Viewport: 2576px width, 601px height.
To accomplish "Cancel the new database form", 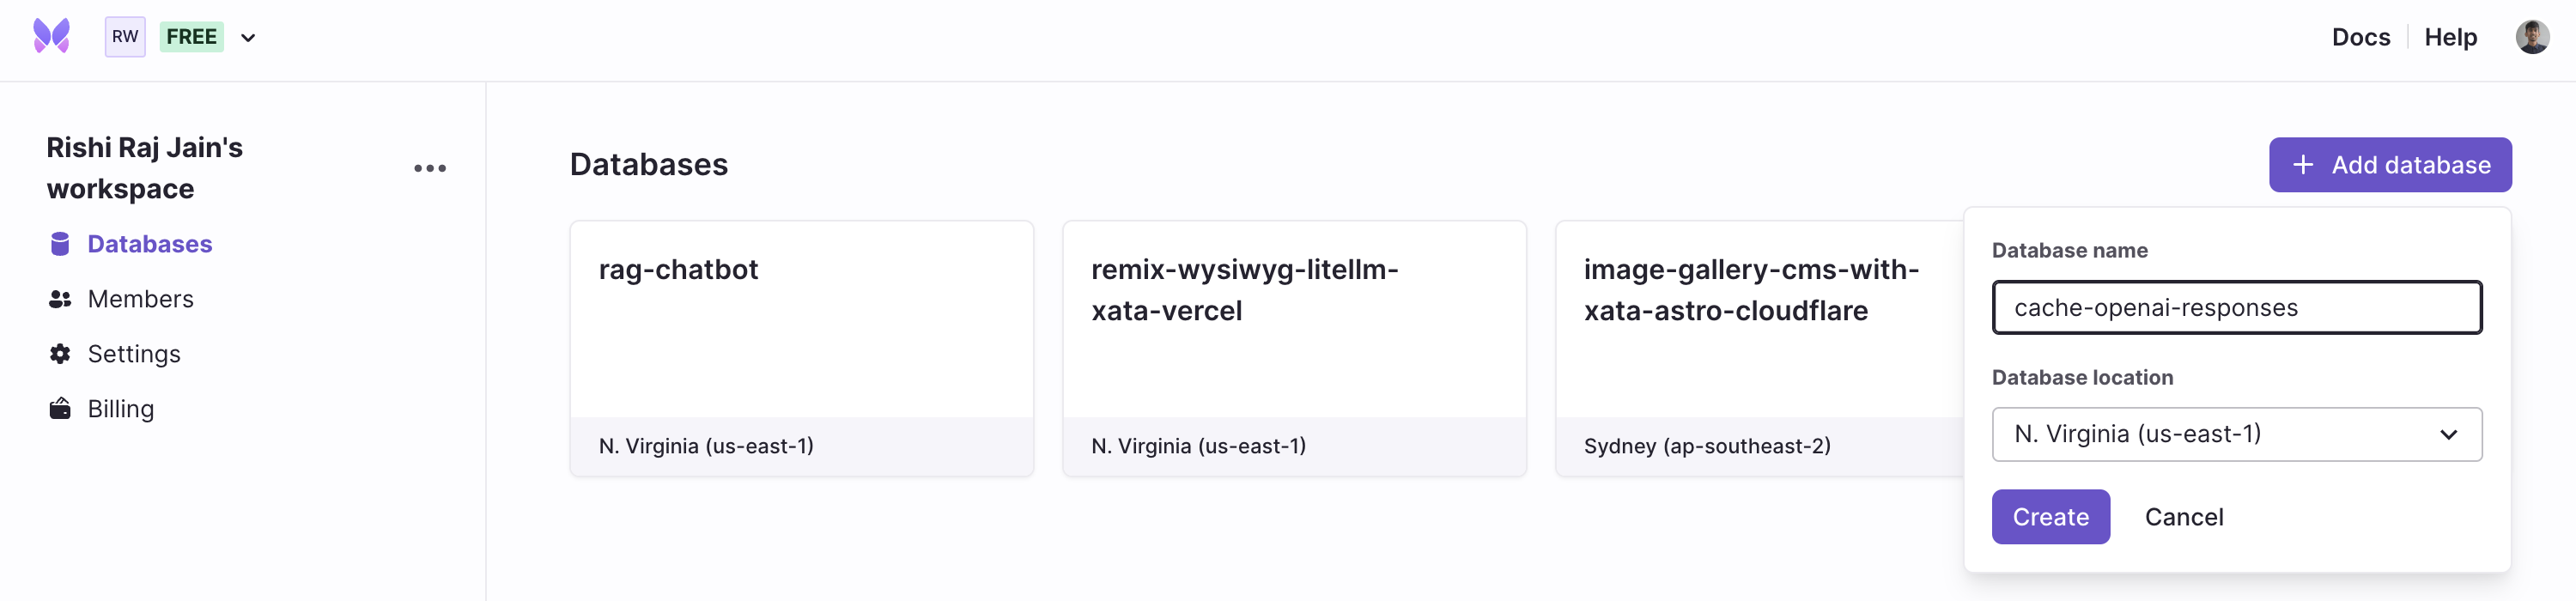I will coord(2184,517).
